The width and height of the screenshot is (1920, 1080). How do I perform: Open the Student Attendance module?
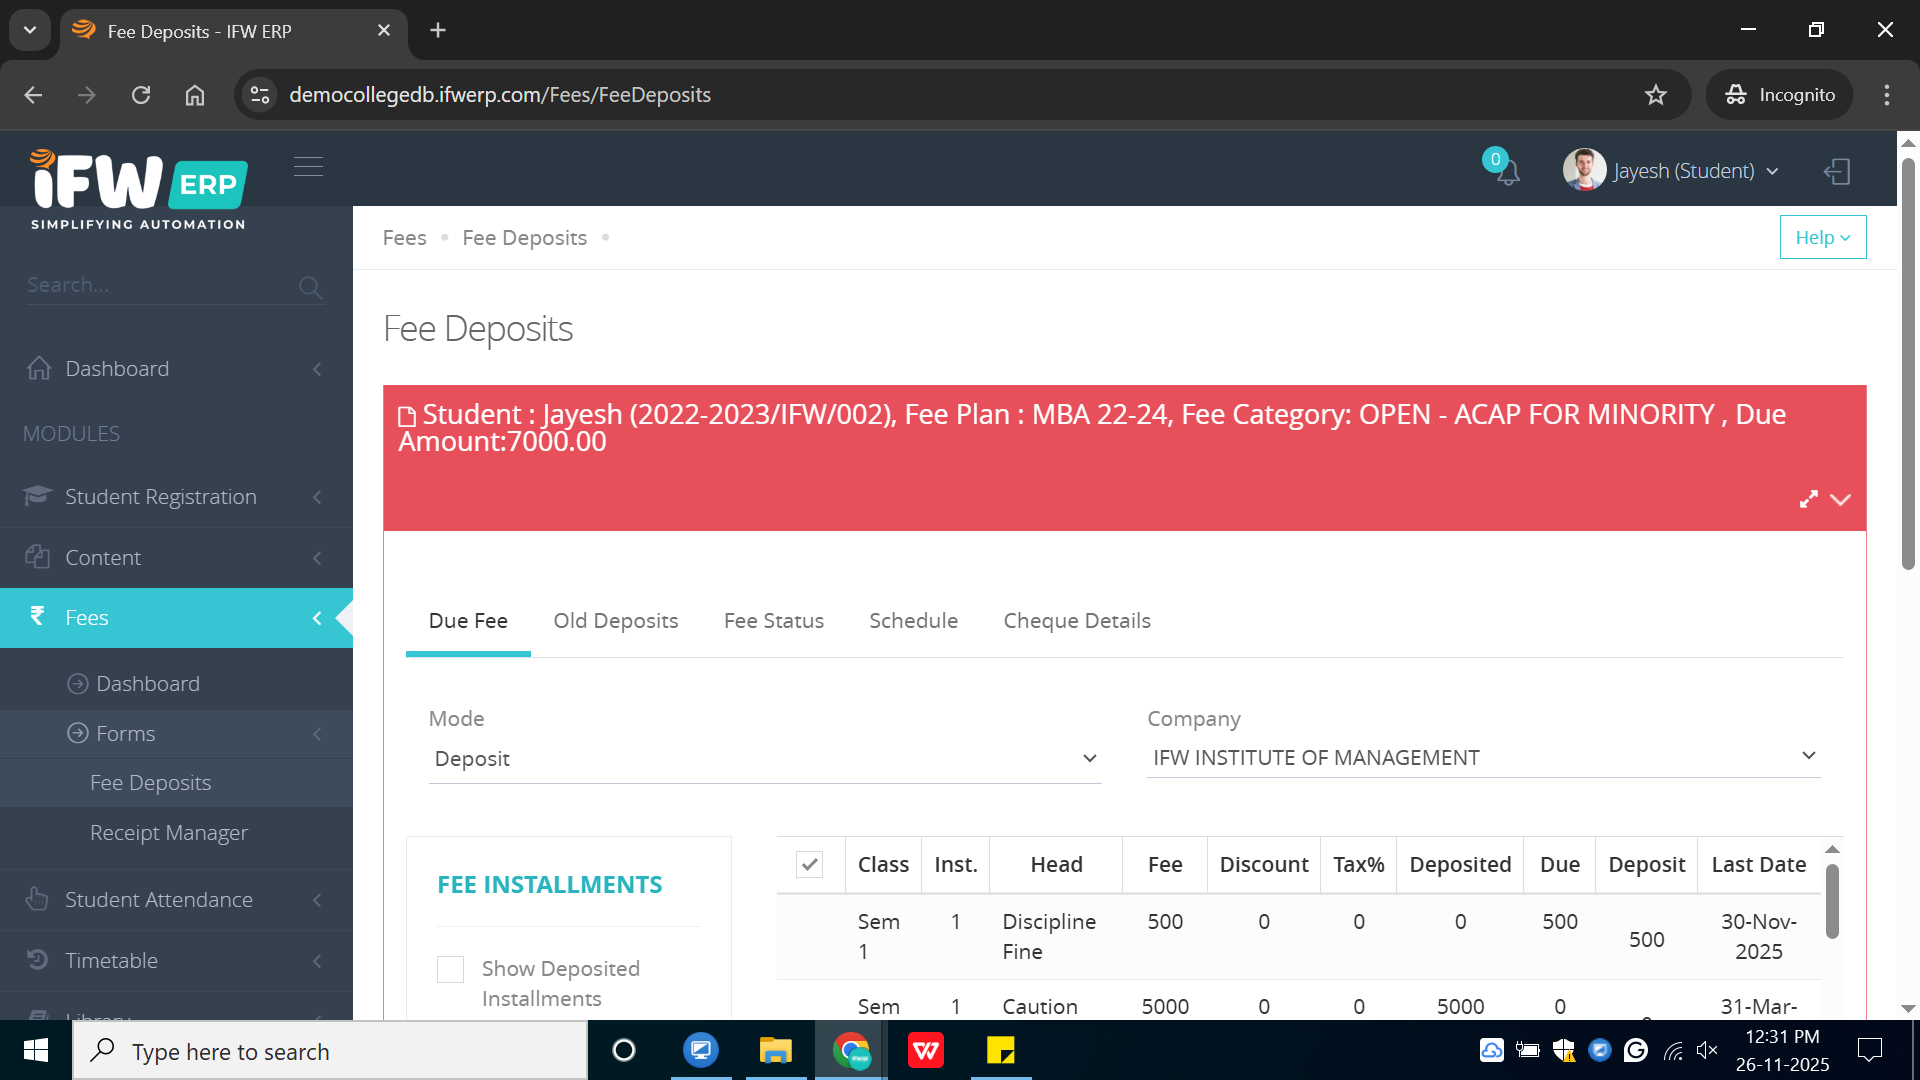pos(176,900)
